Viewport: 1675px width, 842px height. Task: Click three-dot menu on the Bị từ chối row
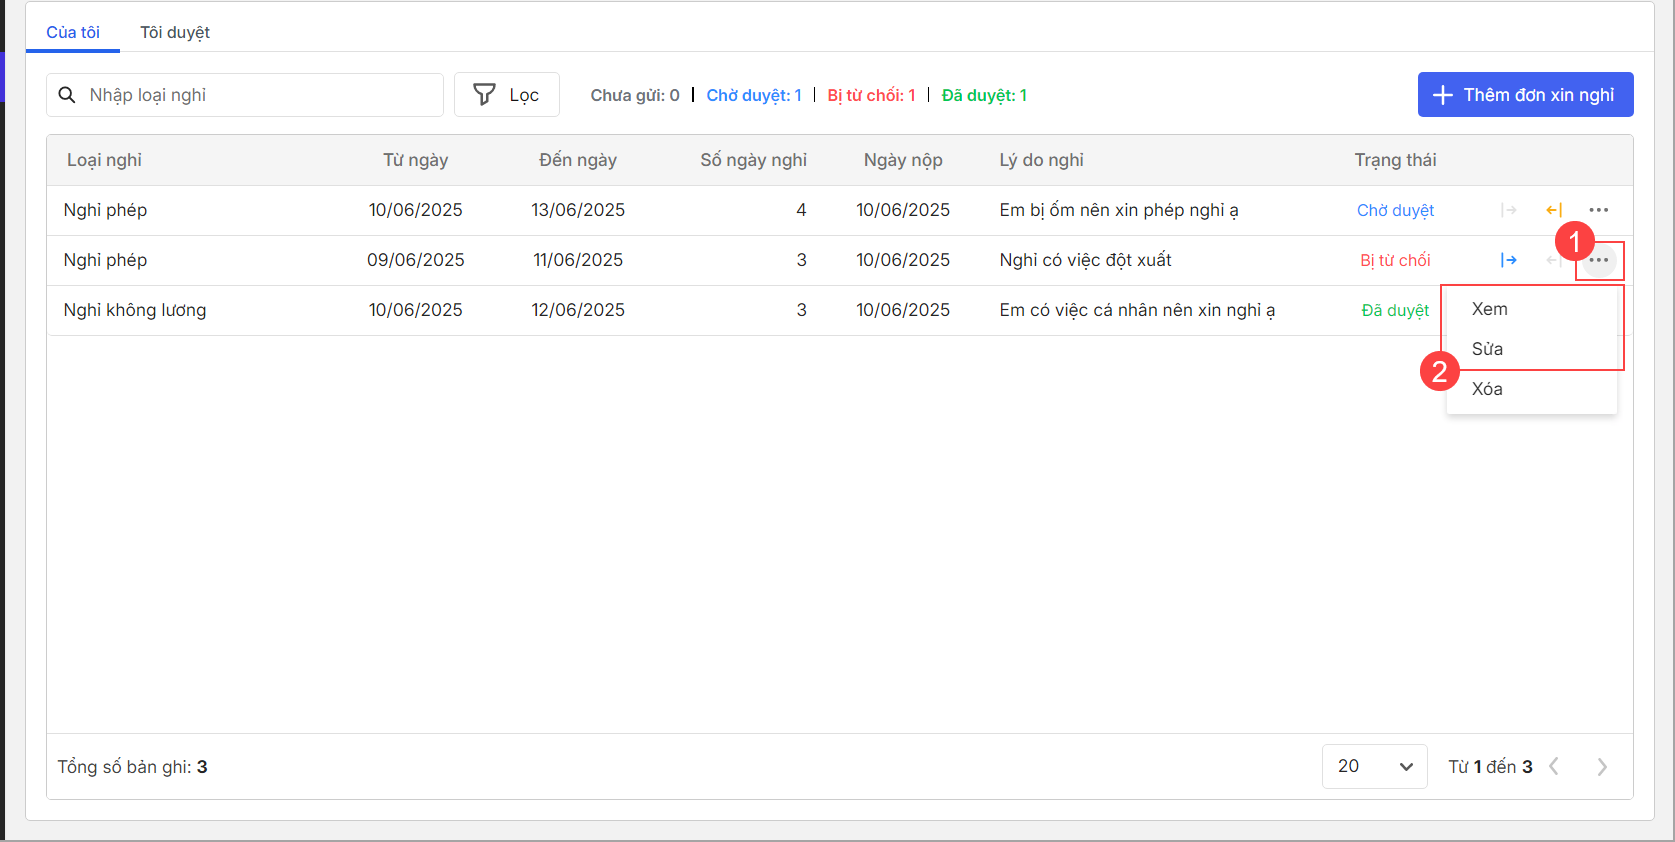point(1598,260)
